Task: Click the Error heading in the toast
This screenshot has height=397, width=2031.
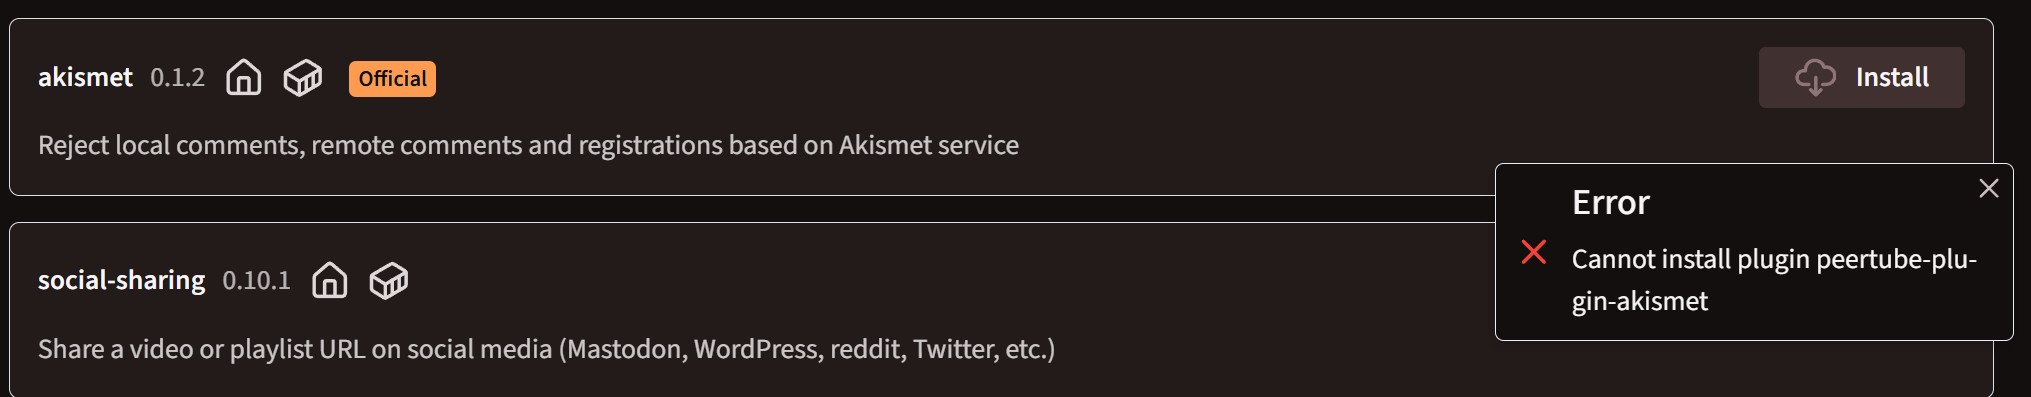Action: pyautogui.click(x=1610, y=203)
